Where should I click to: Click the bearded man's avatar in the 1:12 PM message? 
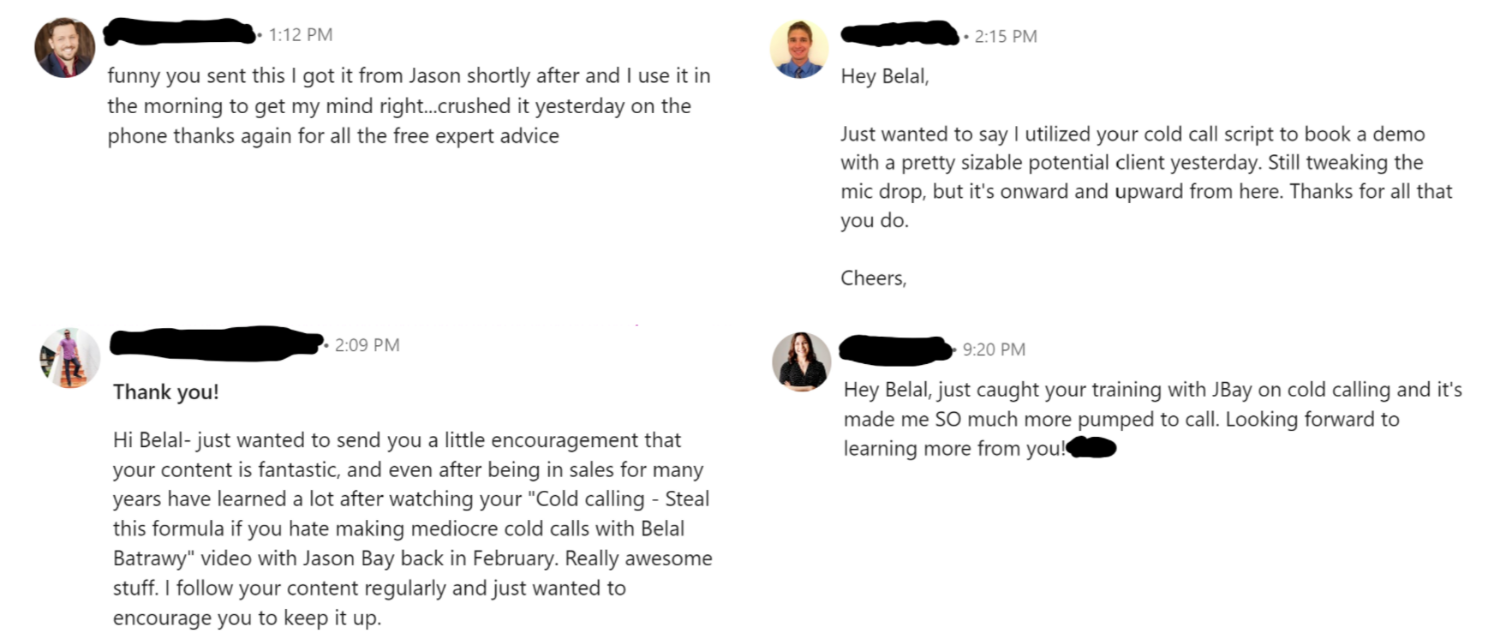point(65,47)
